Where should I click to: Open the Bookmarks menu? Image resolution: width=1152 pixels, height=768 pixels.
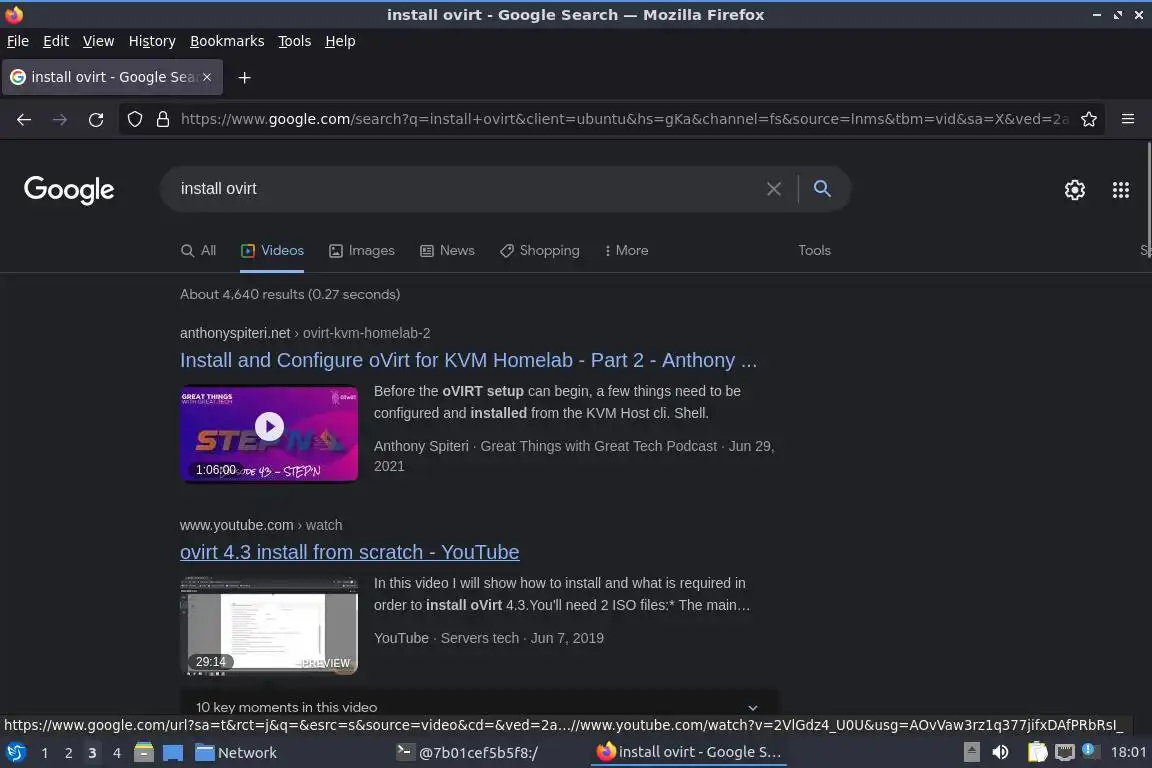[227, 41]
